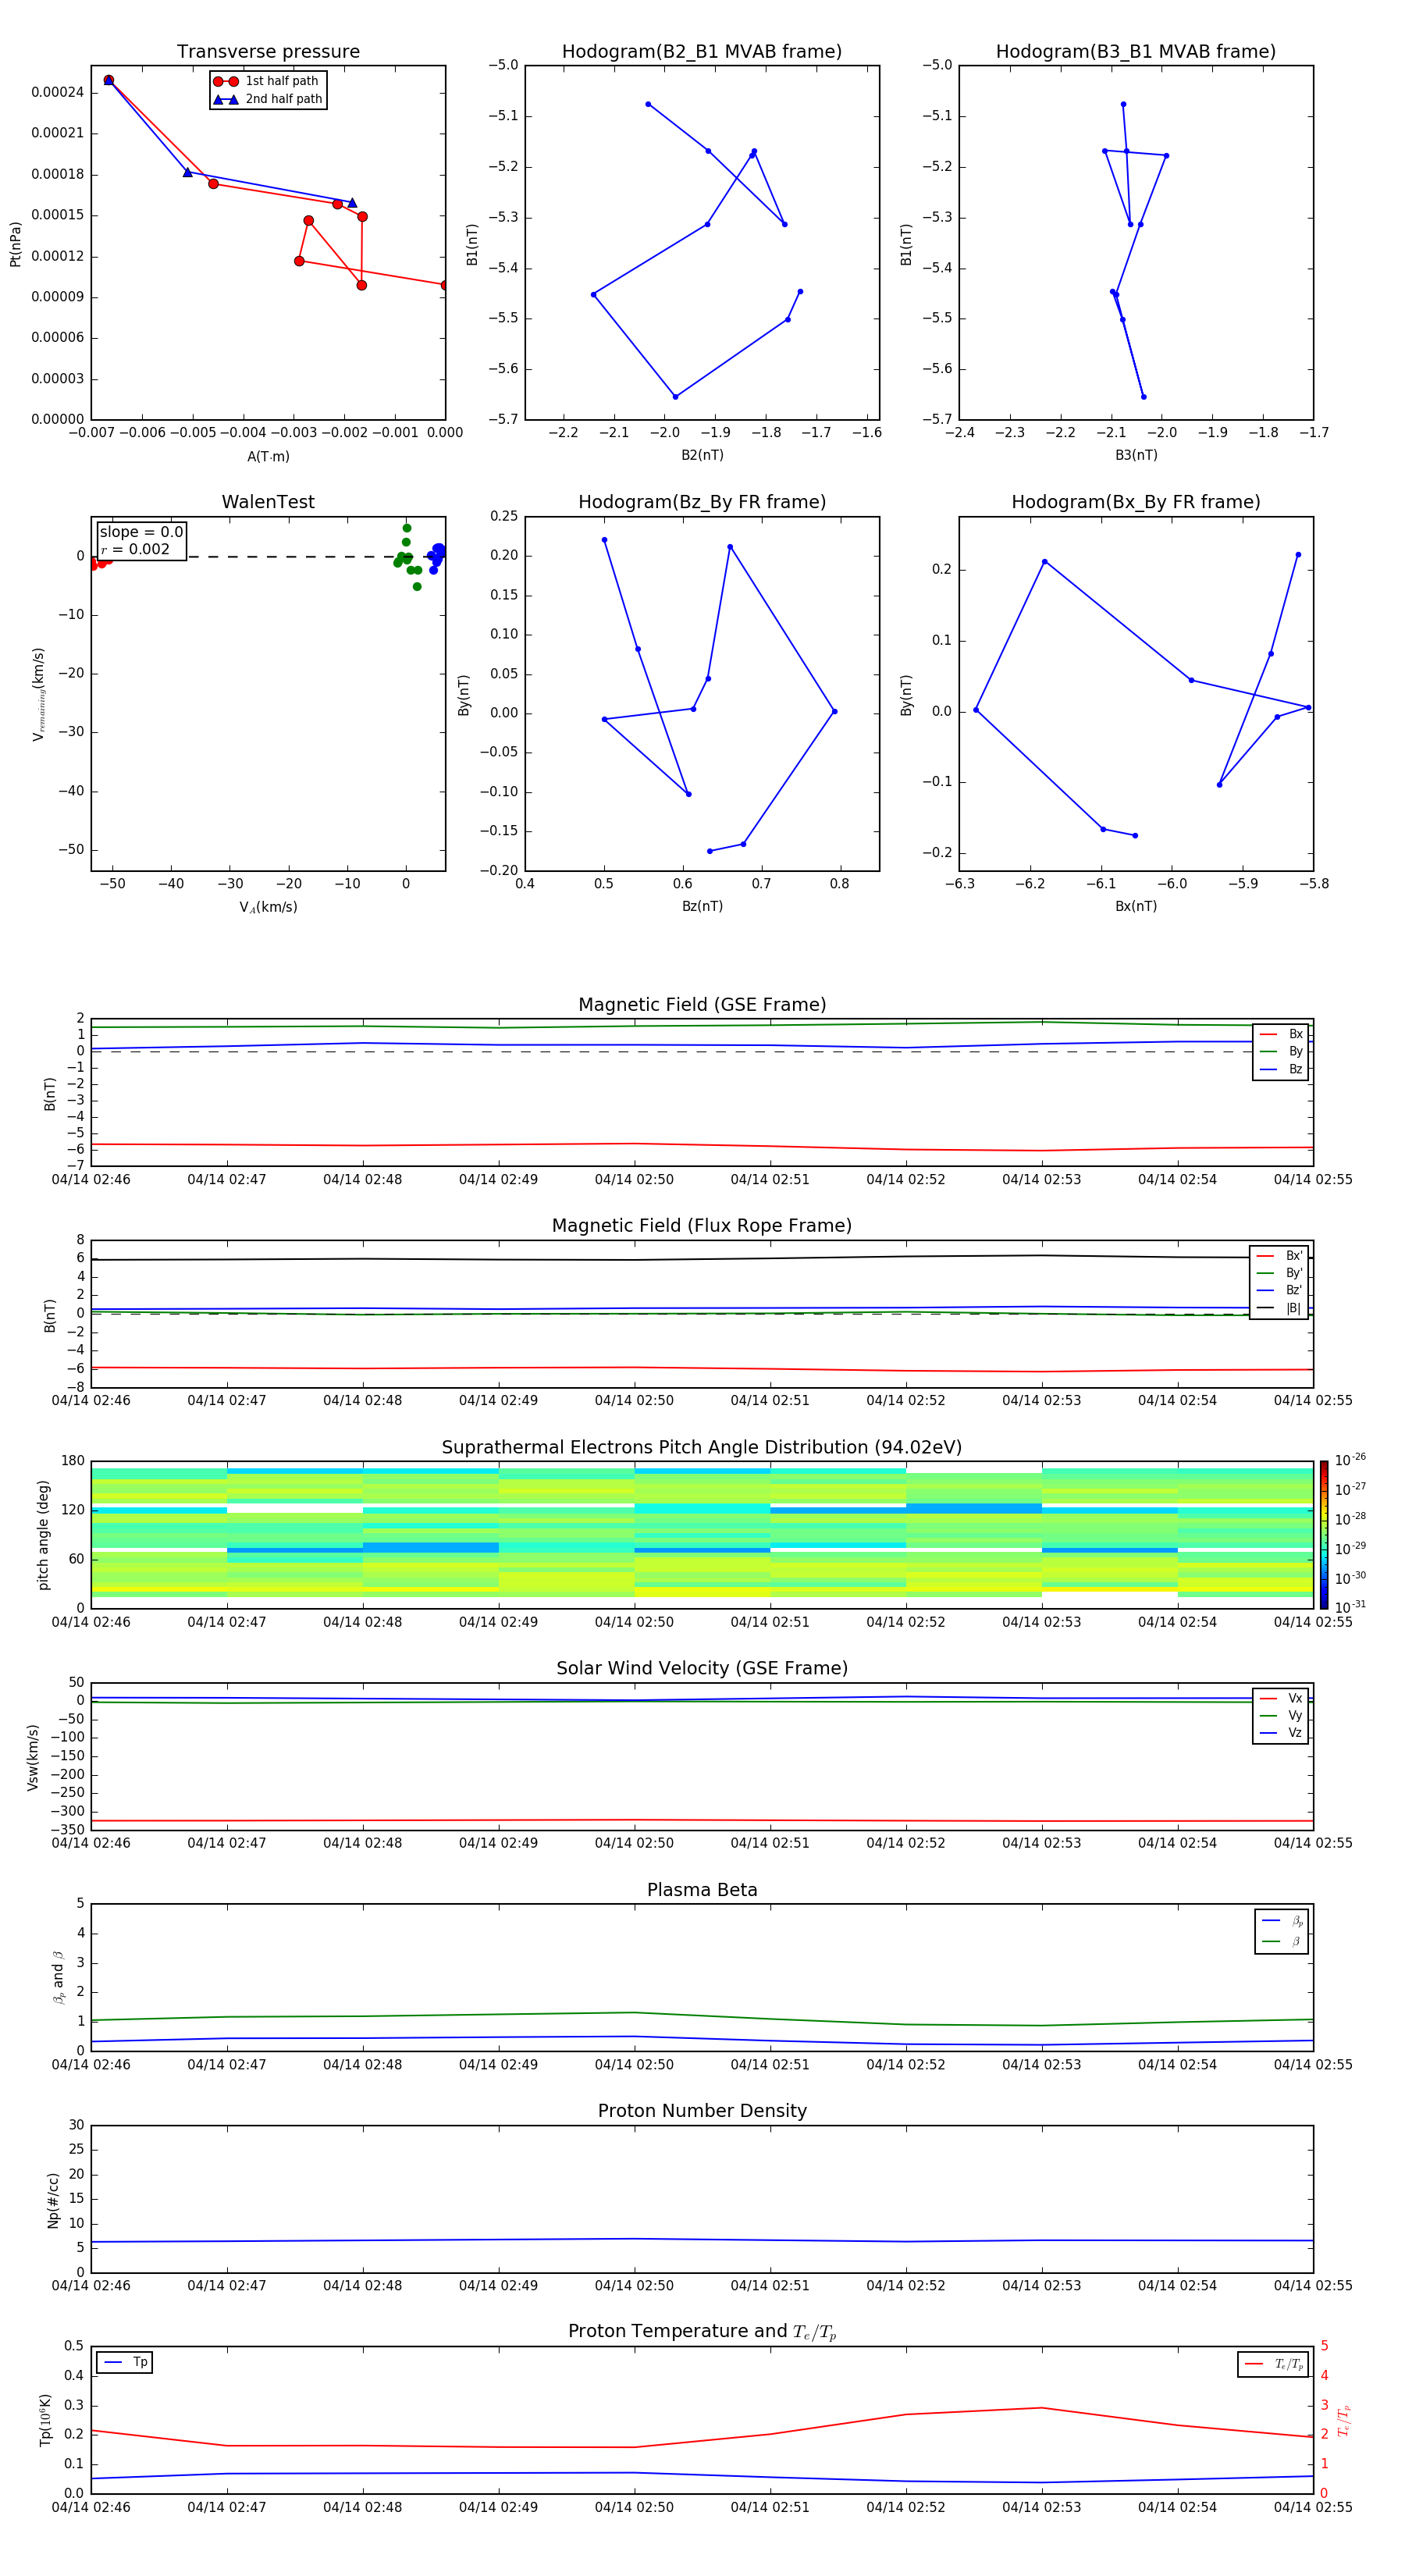Viewport: 1405px width, 2576px height.
Task: Select the "Magnetic Field (Flux Rope Frame)" title
Action: 702,1226
